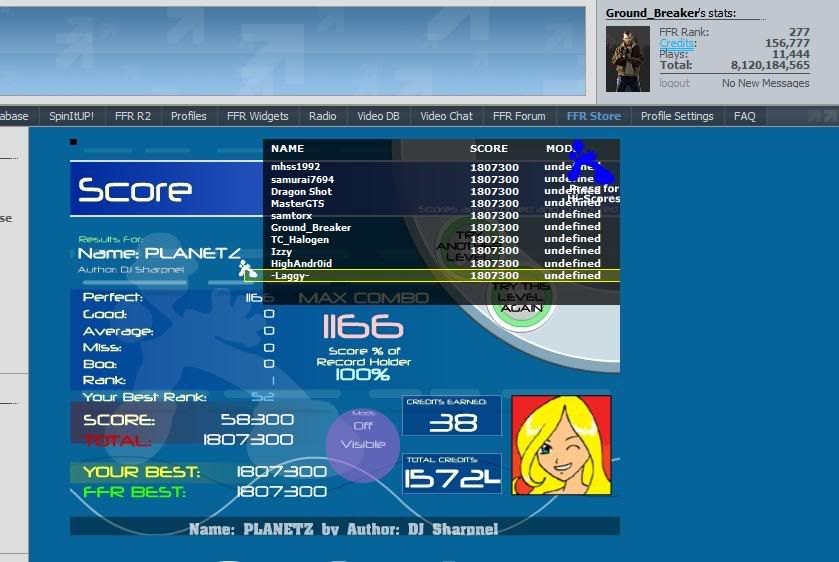
Task: Switch to the Radio tab
Action: click(x=322, y=116)
